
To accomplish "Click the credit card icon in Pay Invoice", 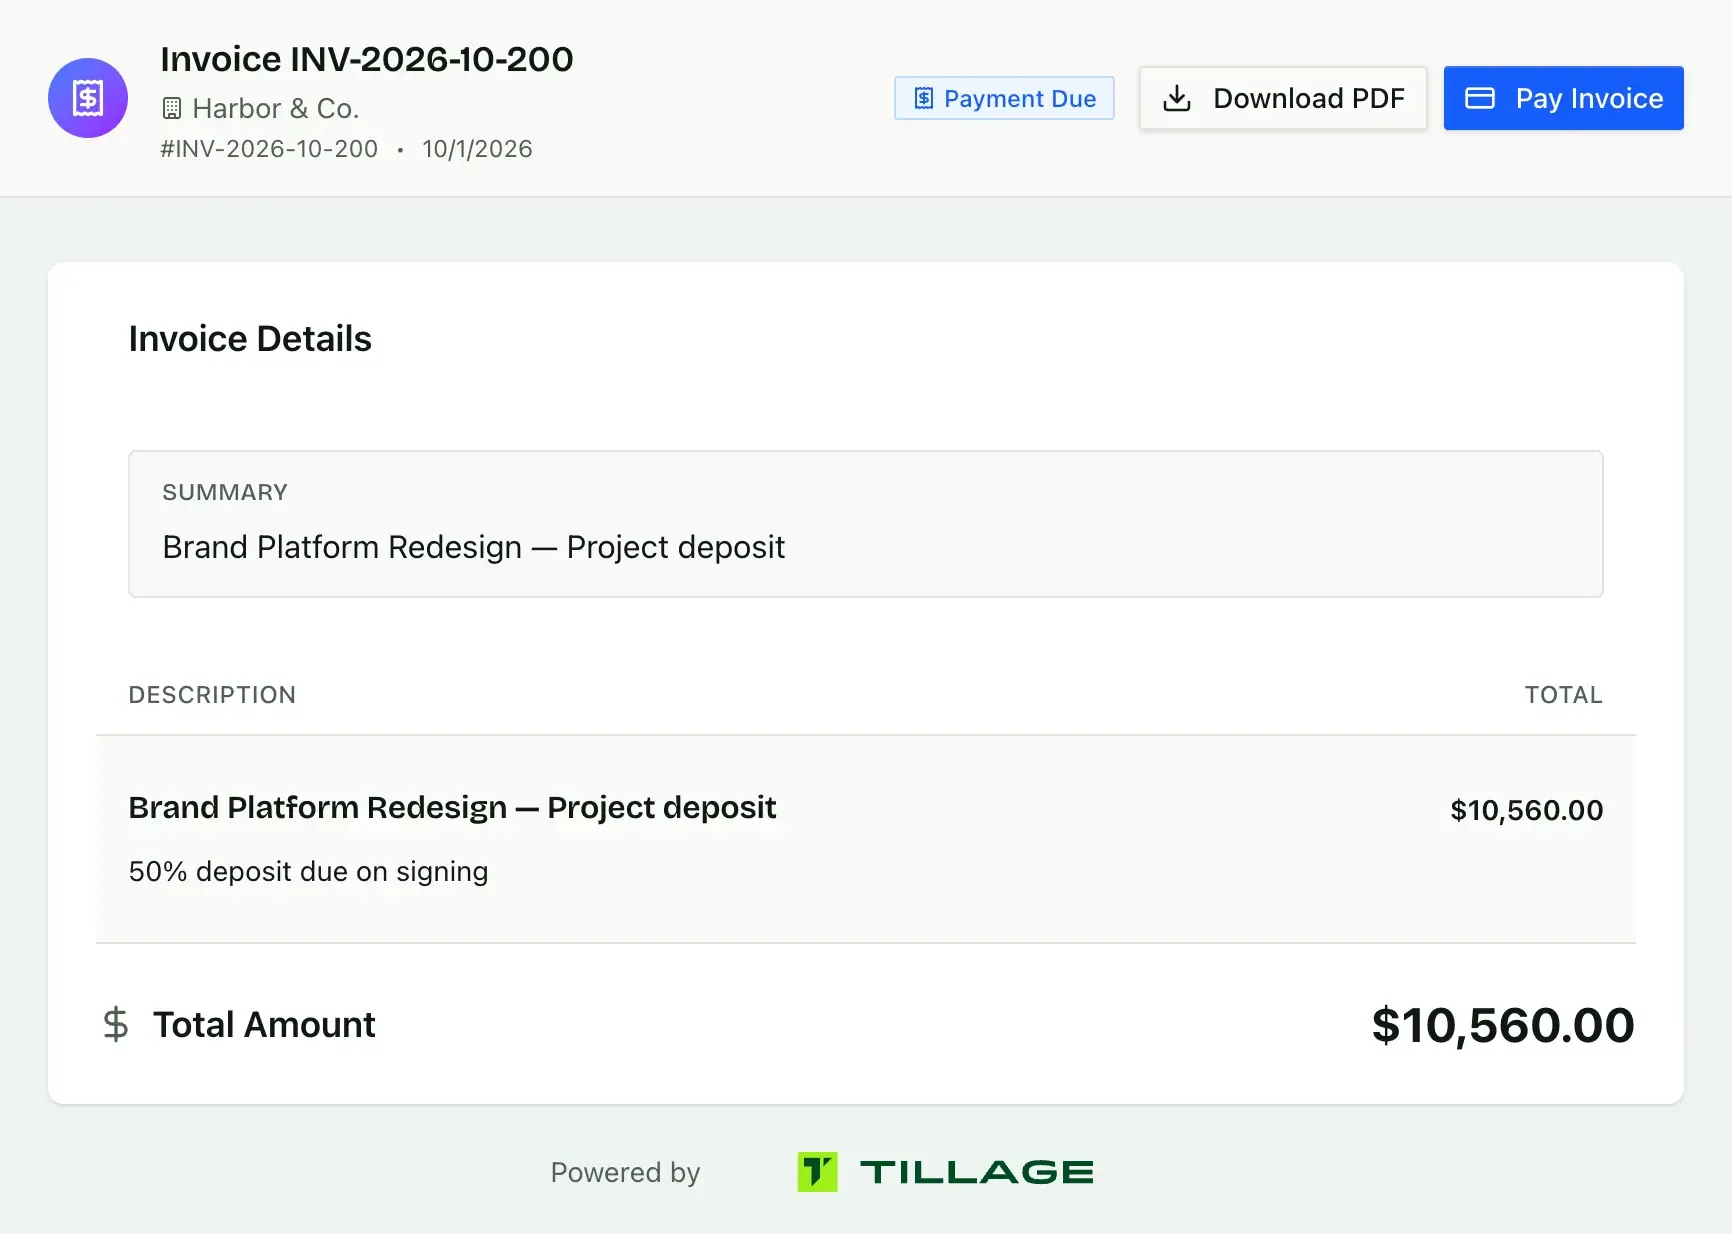I will point(1480,98).
